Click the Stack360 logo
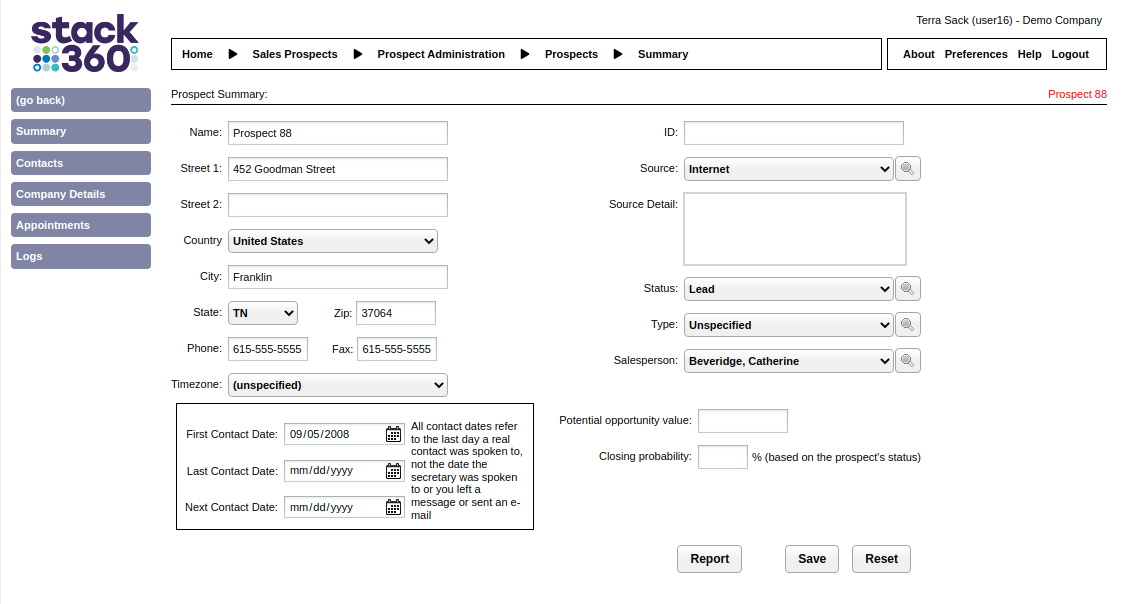This screenshot has width=1126, height=604. point(84,44)
